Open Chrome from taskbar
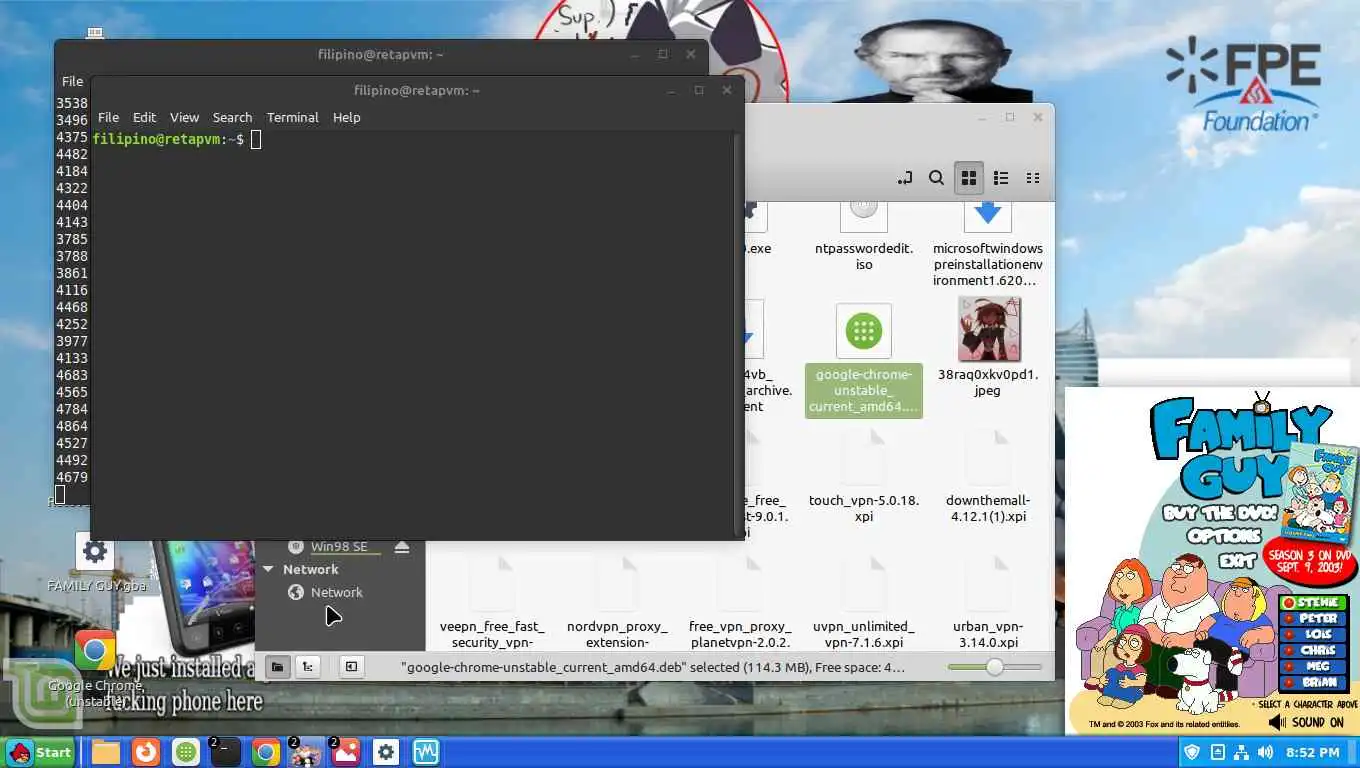Image resolution: width=1360 pixels, height=768 pixels. pos(266,752)
